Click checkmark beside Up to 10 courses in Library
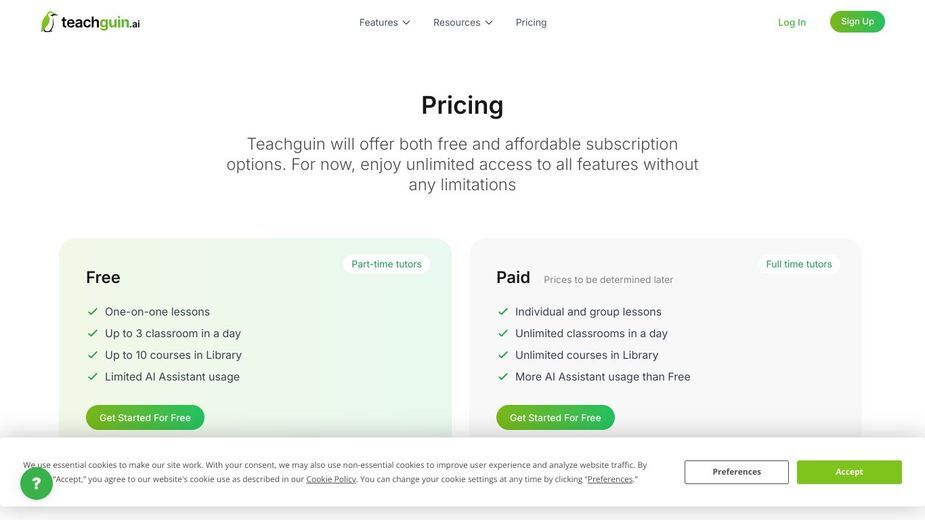 (x=93, y=355)
